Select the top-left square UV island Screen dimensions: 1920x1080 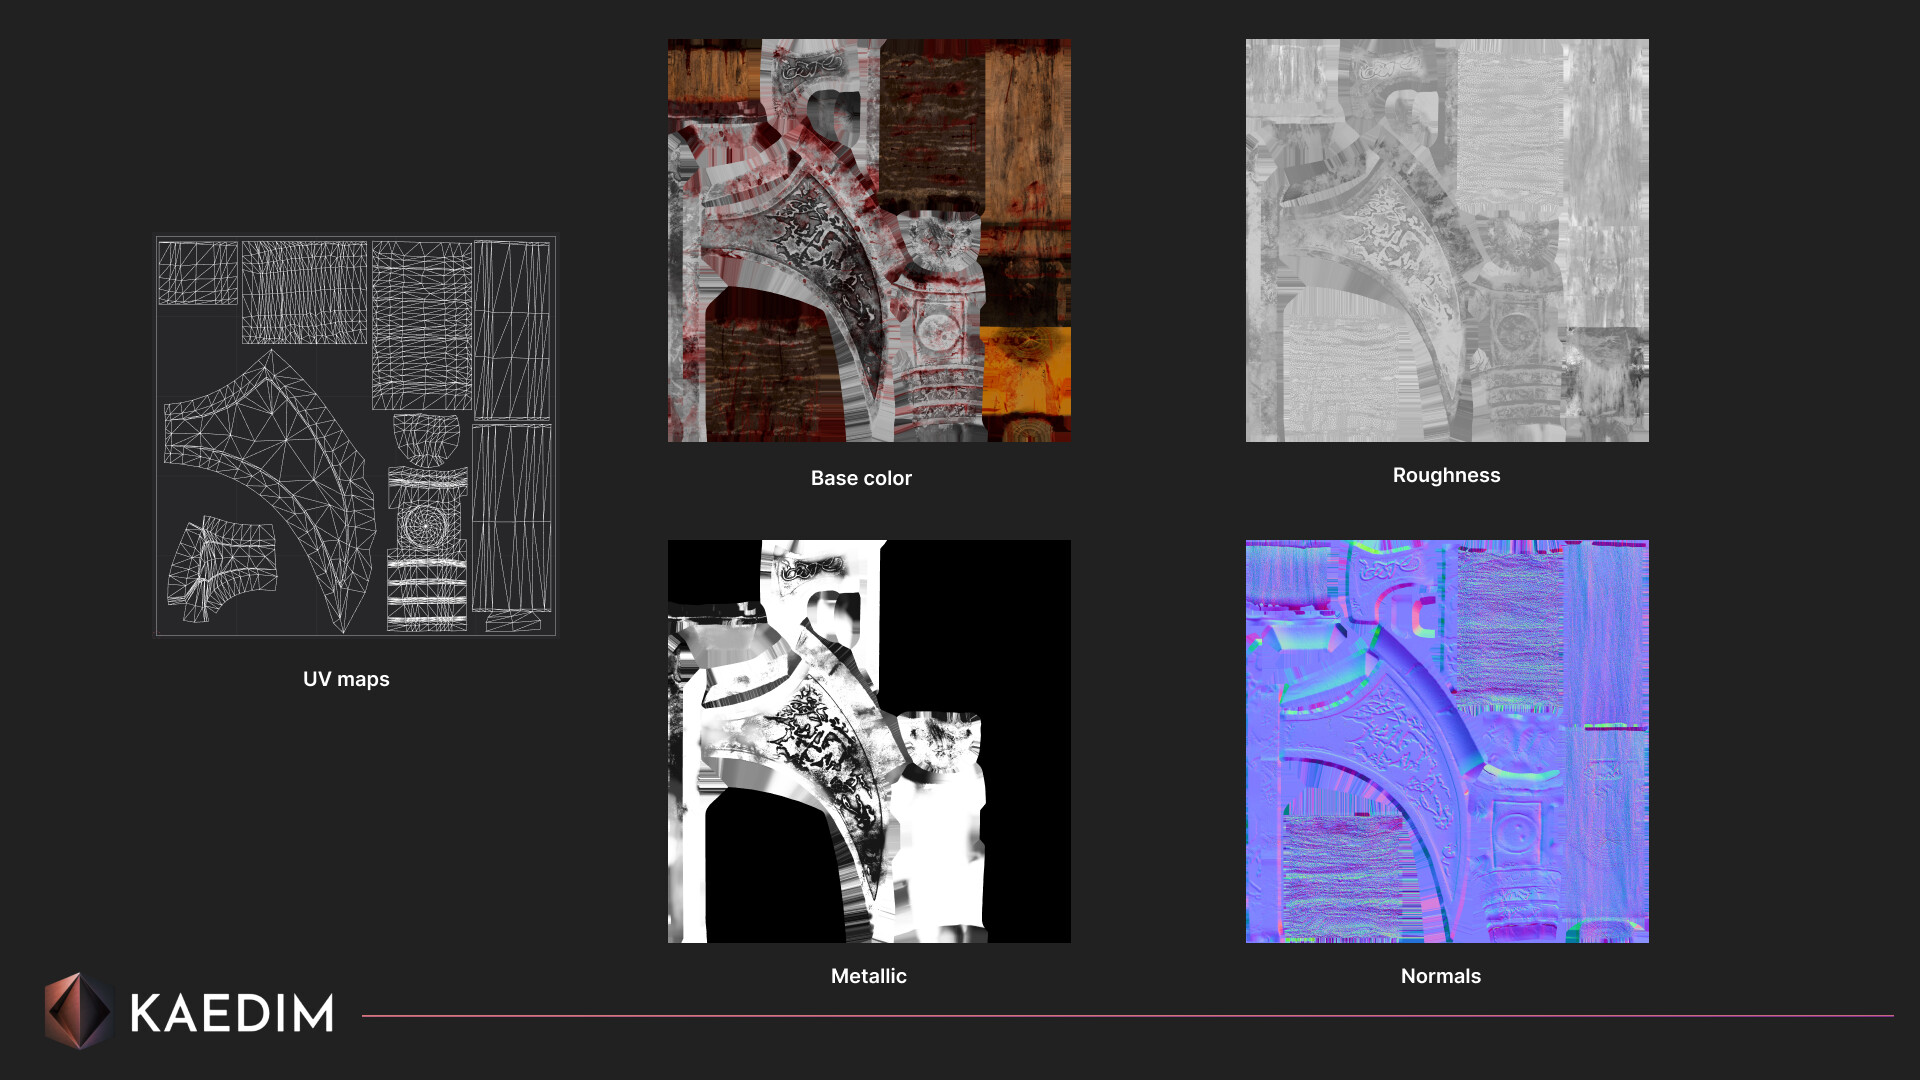[x=198, y=273]
